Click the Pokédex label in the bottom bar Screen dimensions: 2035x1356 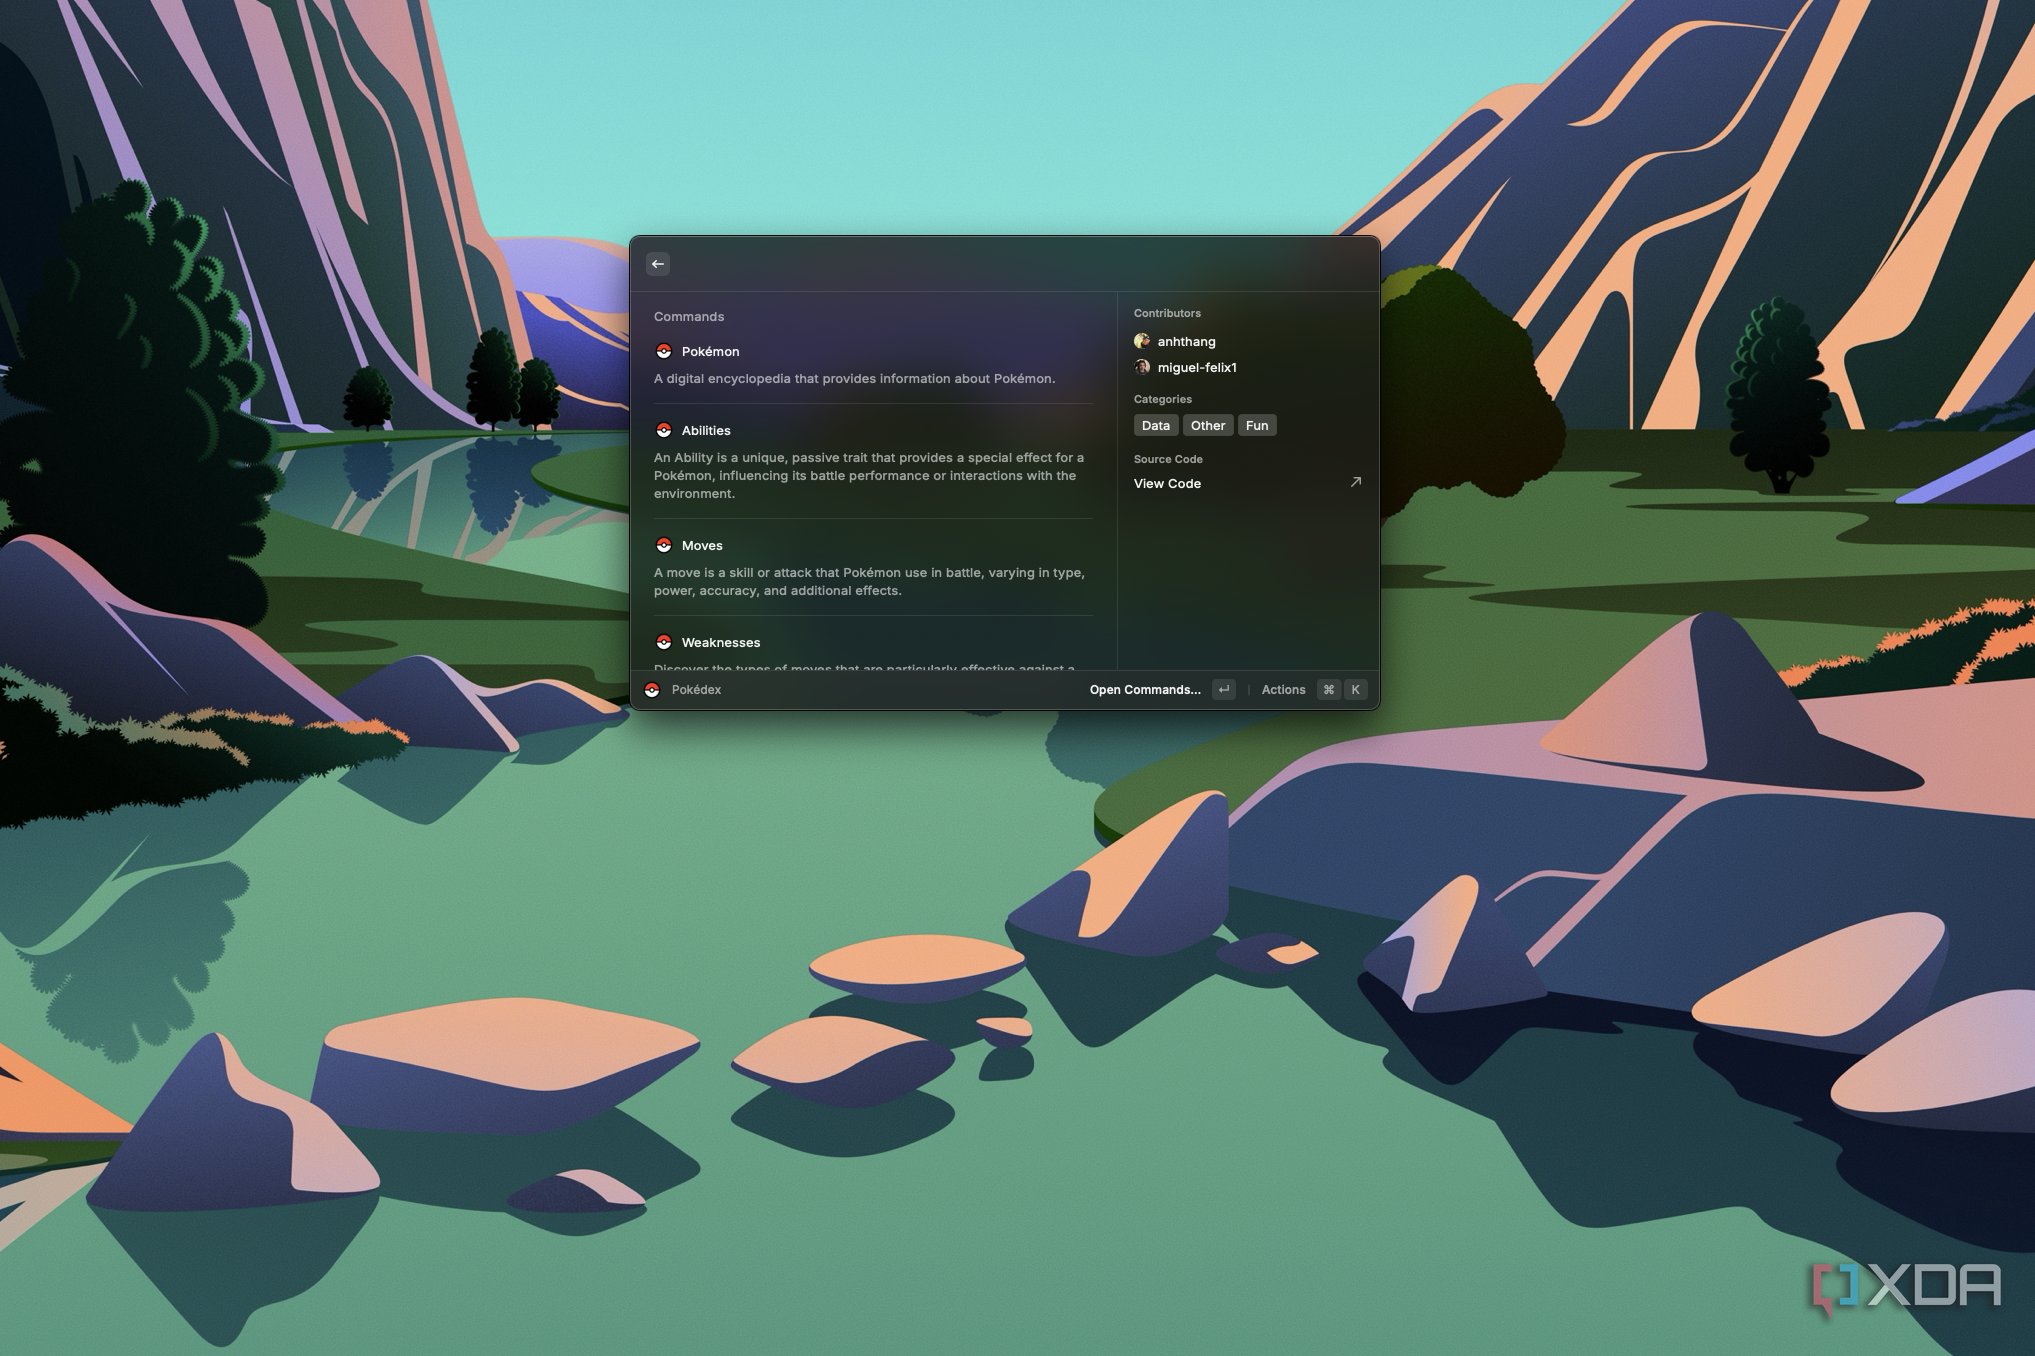point(696,690)
